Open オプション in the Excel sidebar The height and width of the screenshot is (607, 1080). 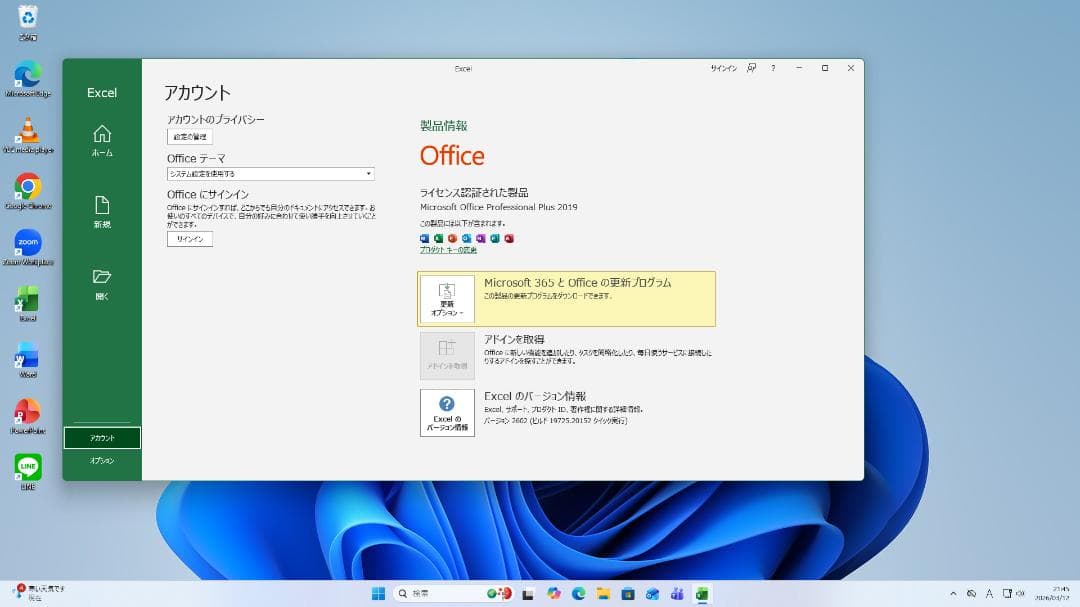tap(102, 460)
